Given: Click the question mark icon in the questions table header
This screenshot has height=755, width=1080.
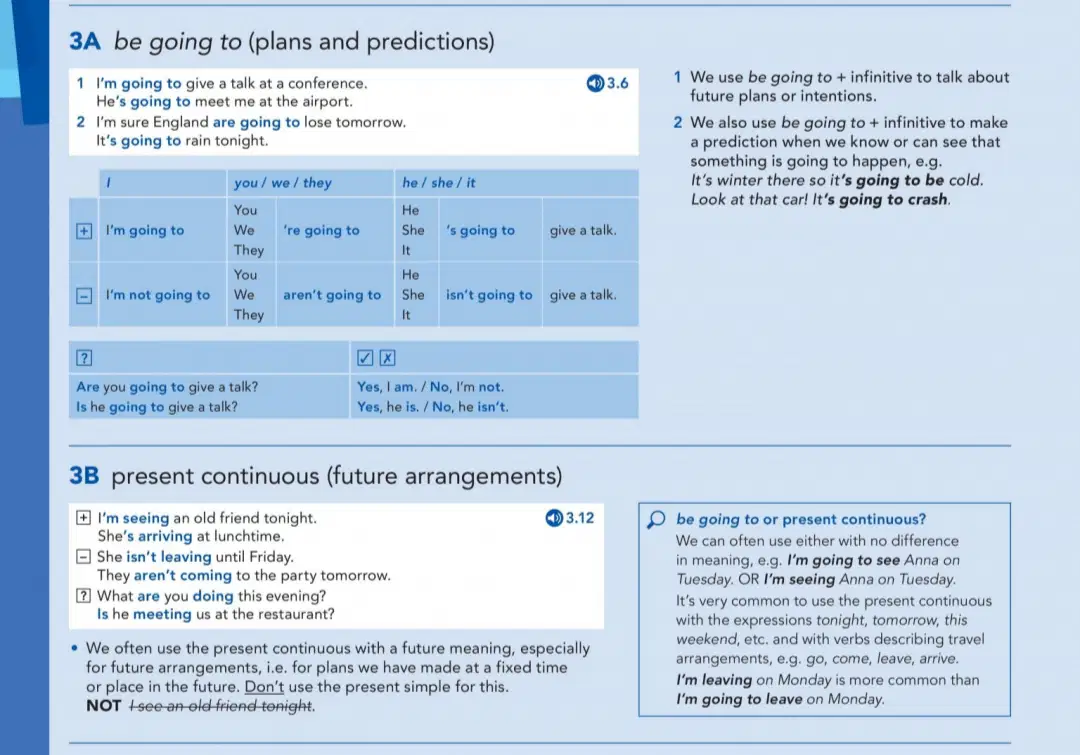Looking at the screenshot, I should [x=84, y=358].
